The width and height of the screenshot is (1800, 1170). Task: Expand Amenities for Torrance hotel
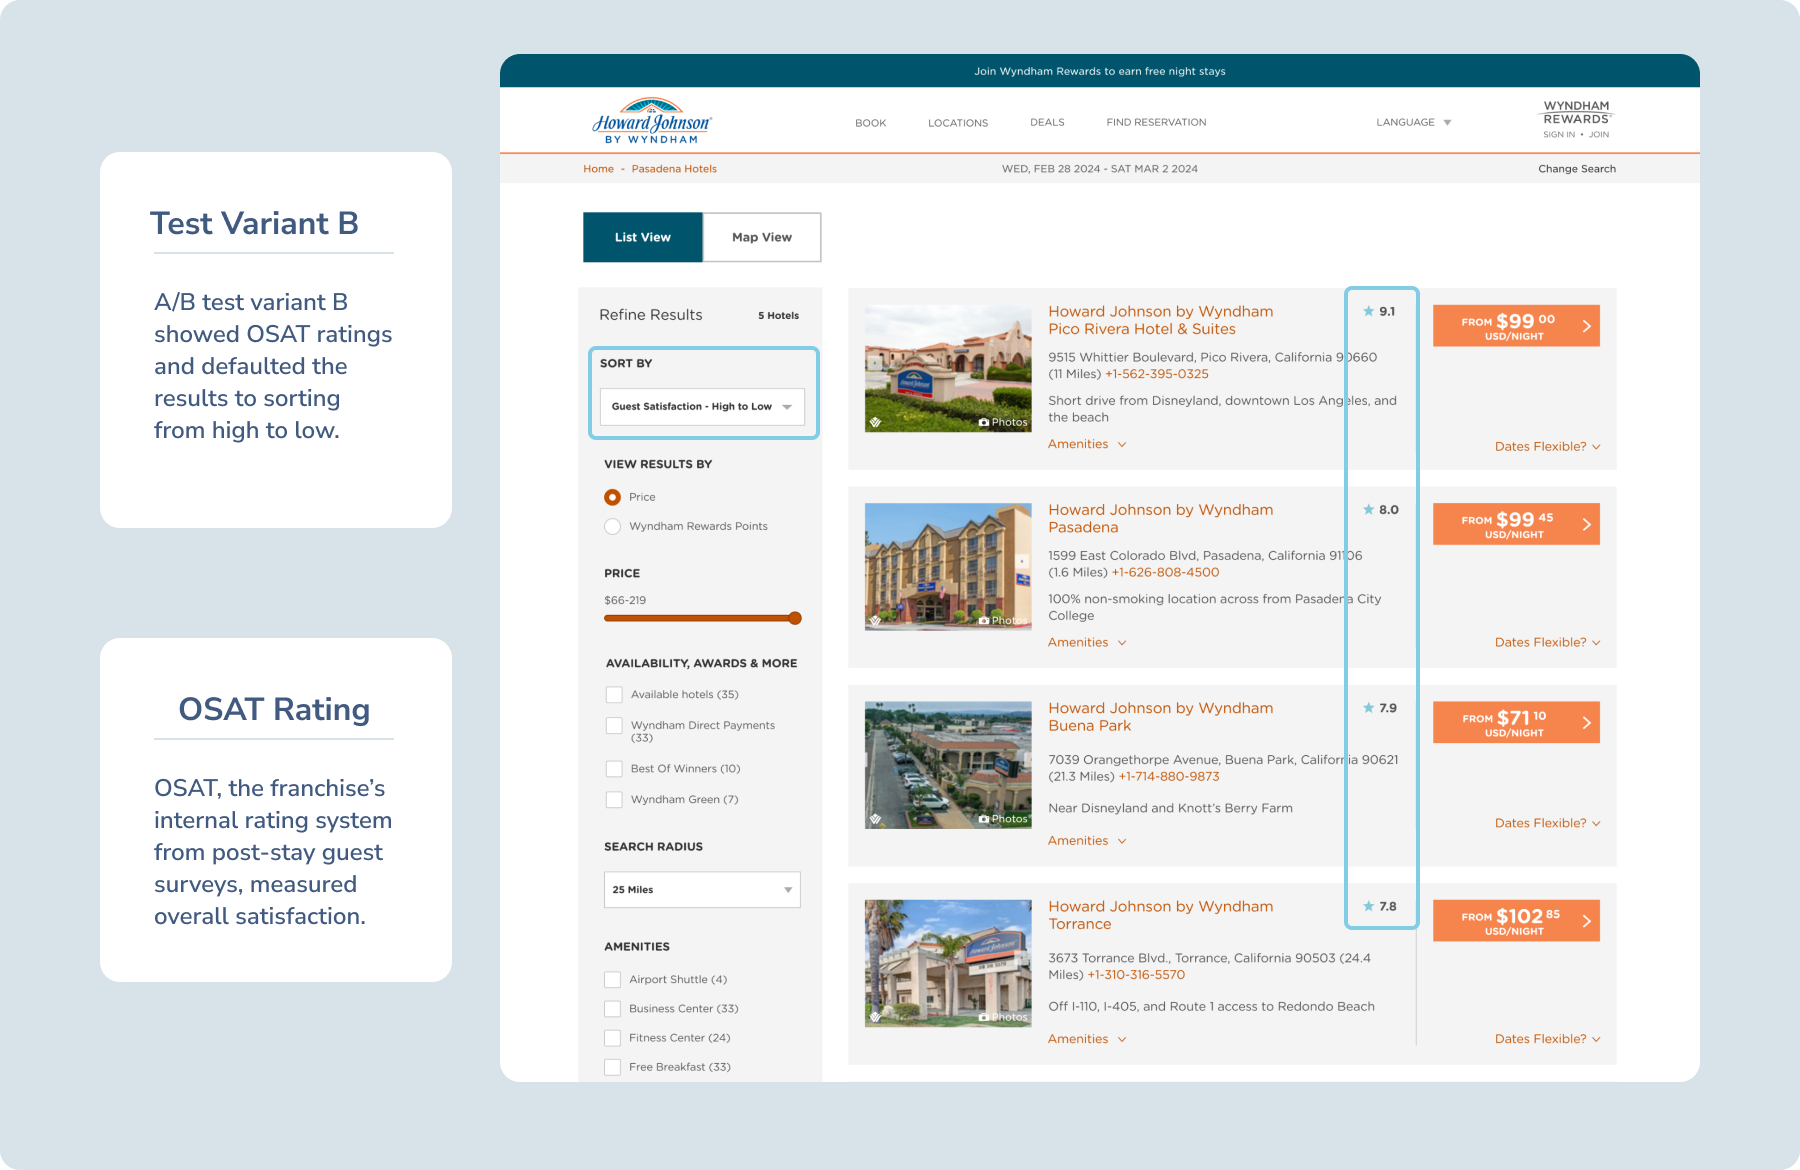coord(1087,1039)
